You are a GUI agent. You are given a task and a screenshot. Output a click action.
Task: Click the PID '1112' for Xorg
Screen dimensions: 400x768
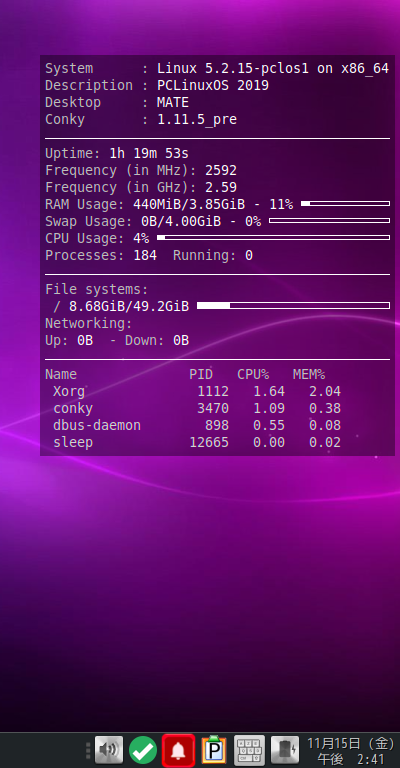coord(213,392)
